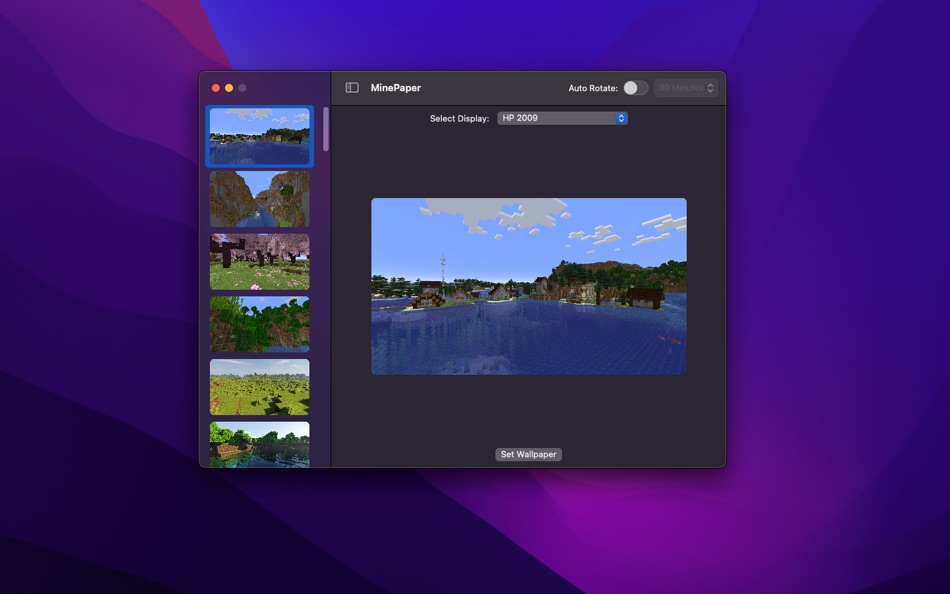Open the 30 Minutes interval dropdown
This screenshot has height=594, width=950.
(x=686, y=88)
